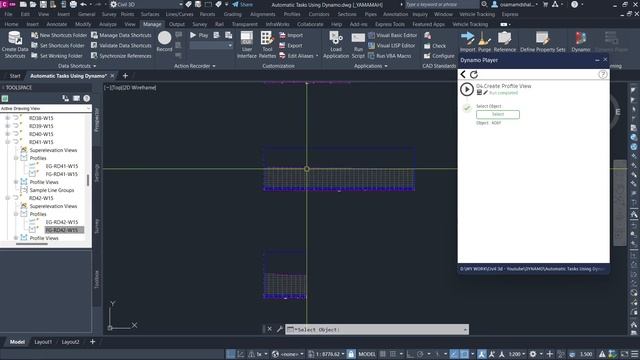This screenshot has width=640, height=360.
Task: Play the recorded action macro
Action: pos(199,35)
